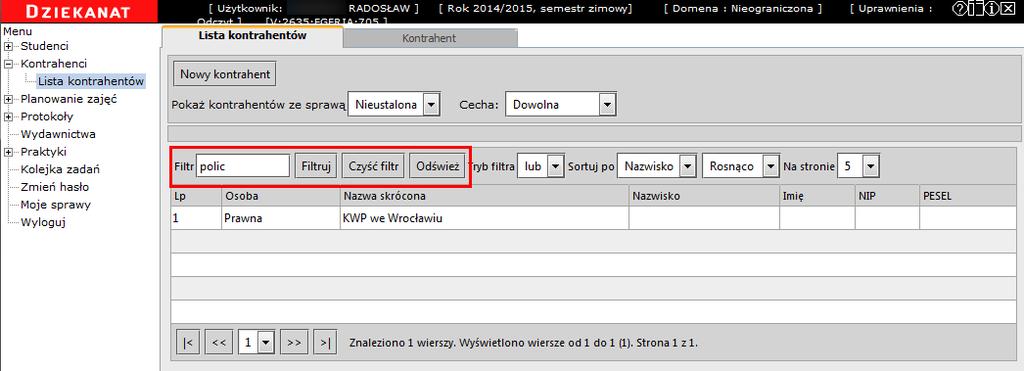Click Wyloguj to log out

(x=43, y=223)
